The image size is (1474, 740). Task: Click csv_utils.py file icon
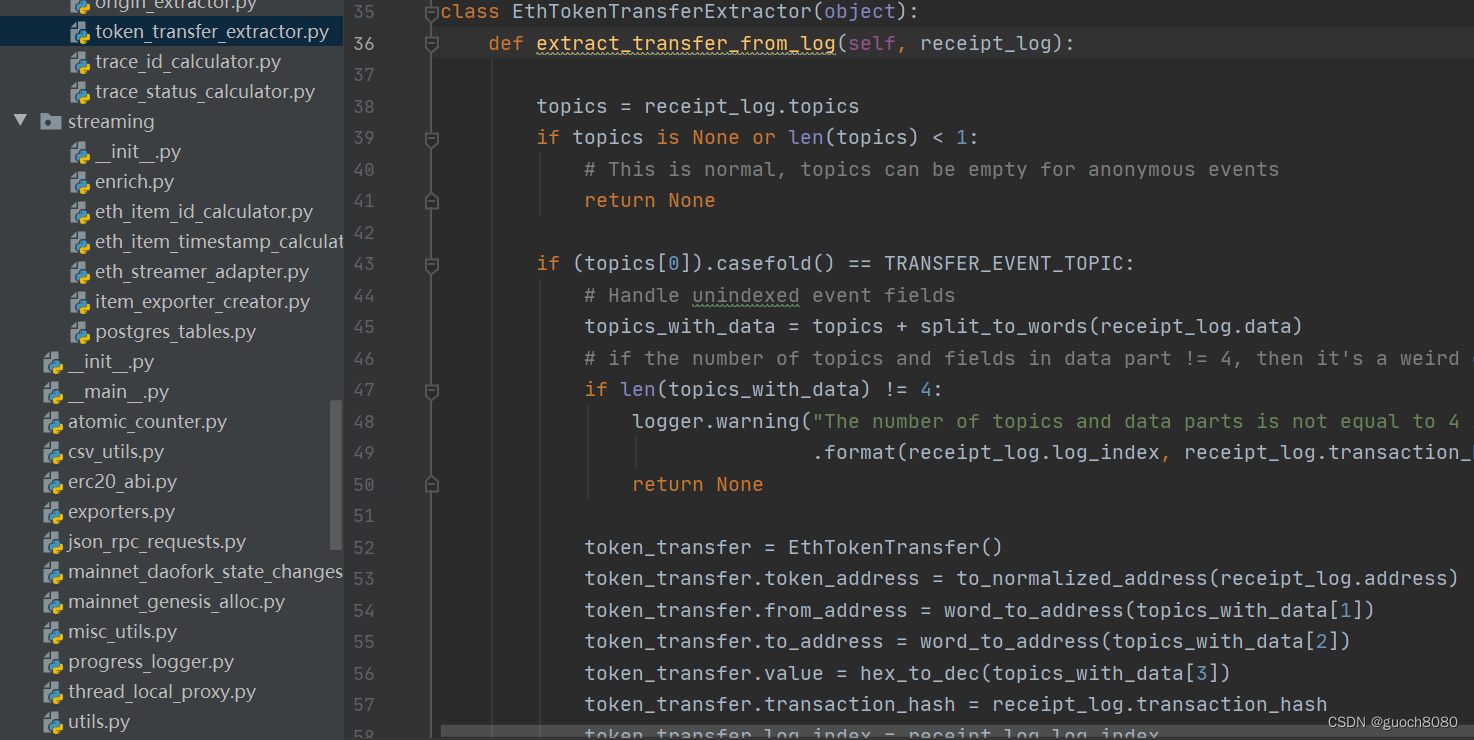[x=52, y=452]
